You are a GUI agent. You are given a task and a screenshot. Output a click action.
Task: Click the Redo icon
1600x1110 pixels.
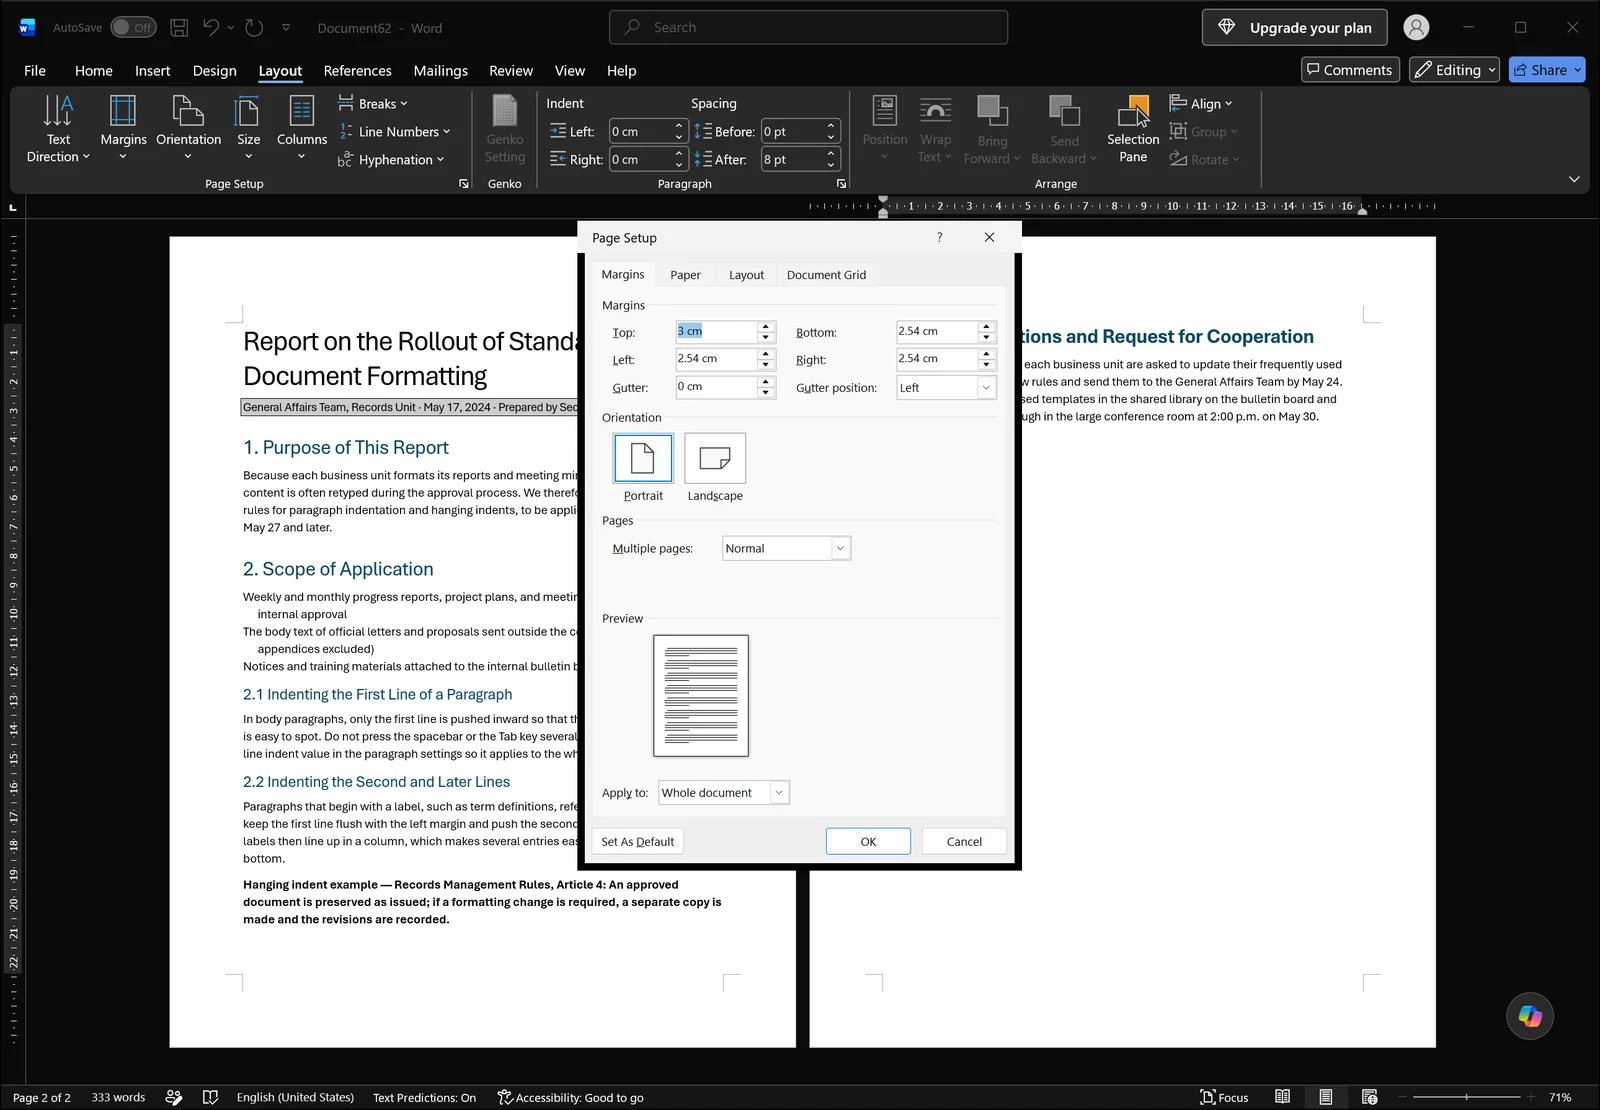[254, 28]
